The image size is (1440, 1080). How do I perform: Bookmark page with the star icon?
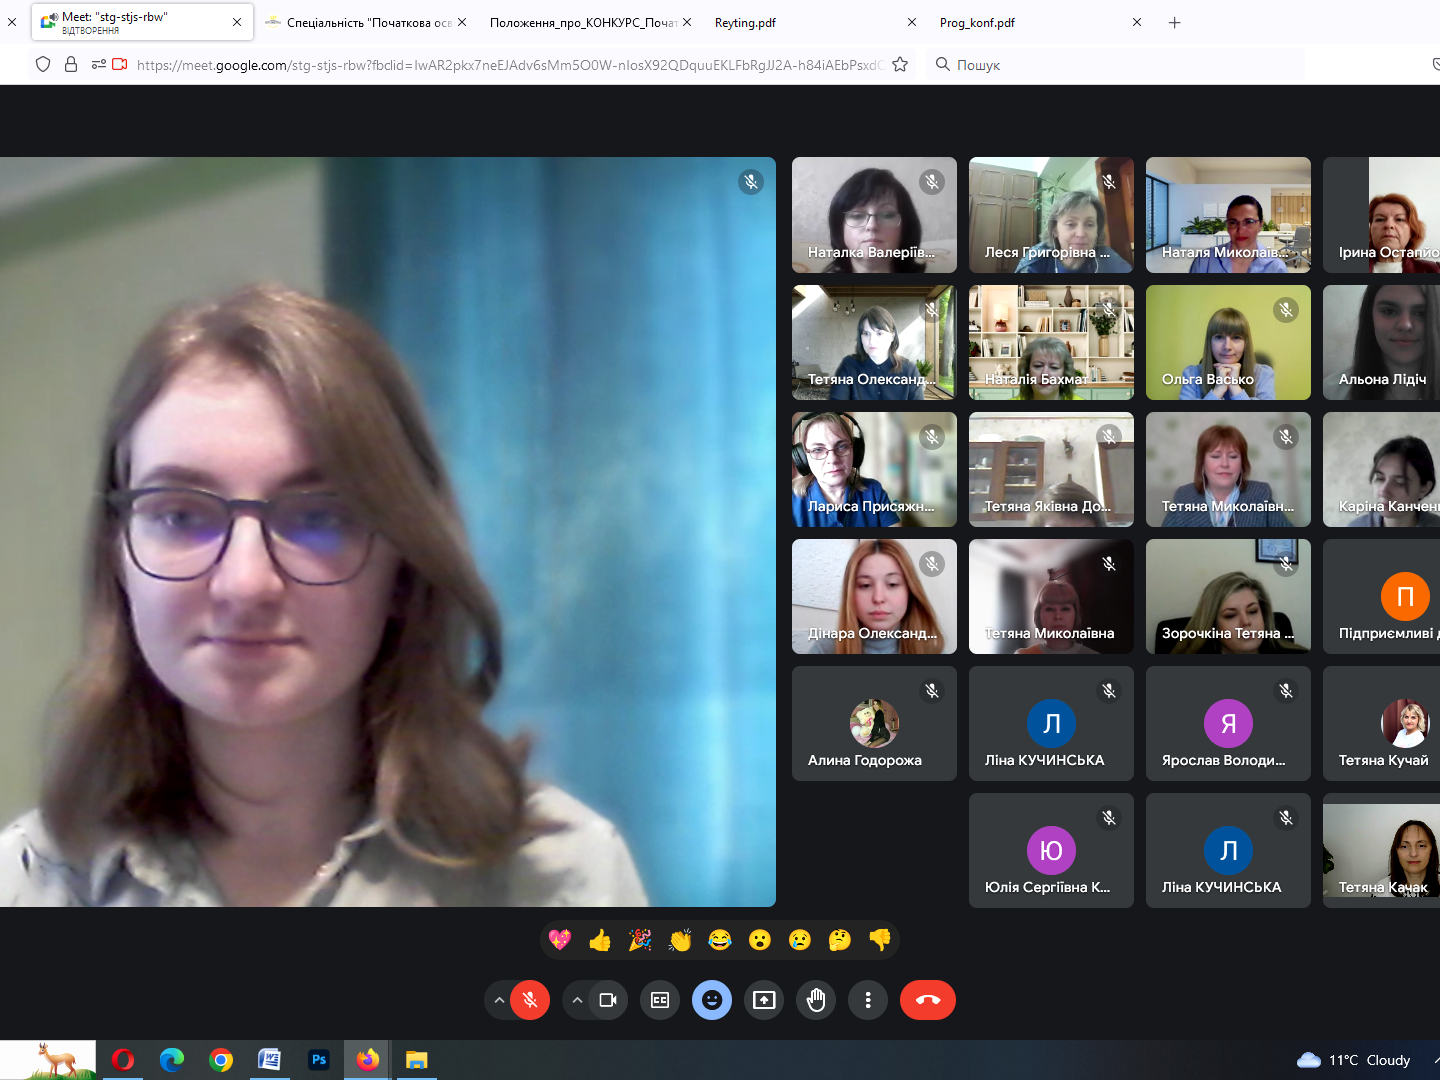coord(900,65)
